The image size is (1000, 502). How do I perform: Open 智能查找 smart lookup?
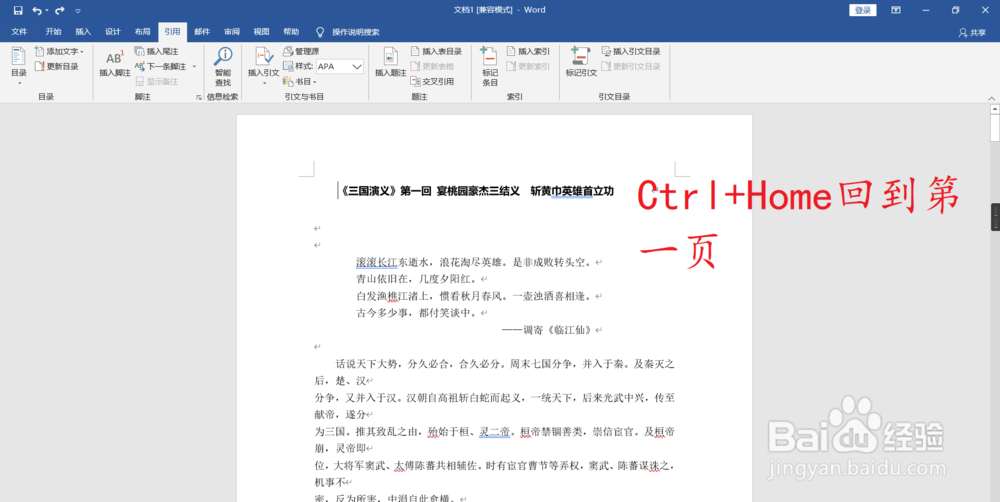tap(223, 66)
